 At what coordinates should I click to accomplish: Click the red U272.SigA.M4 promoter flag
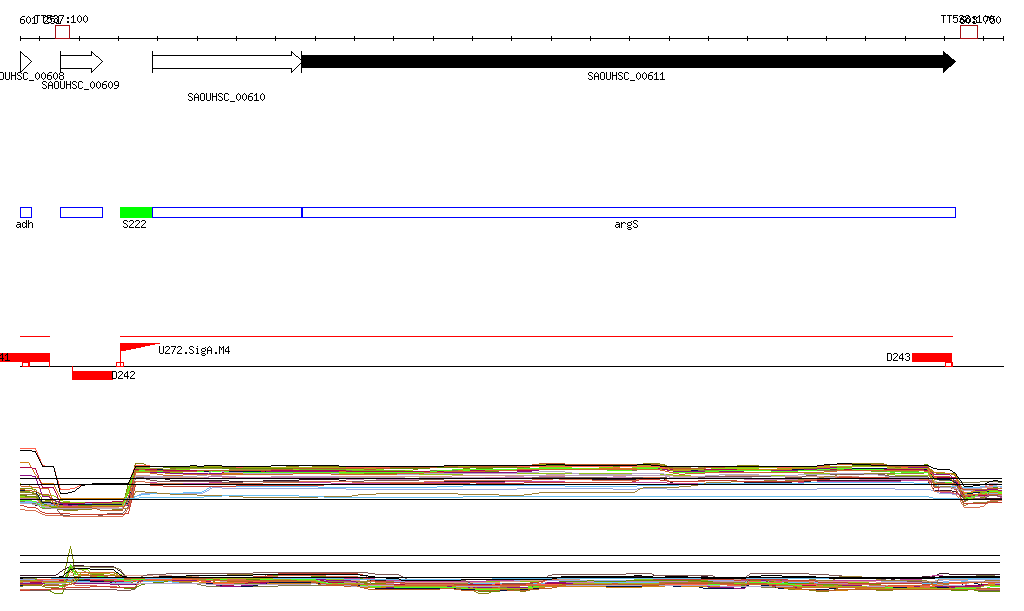(133, 348)
